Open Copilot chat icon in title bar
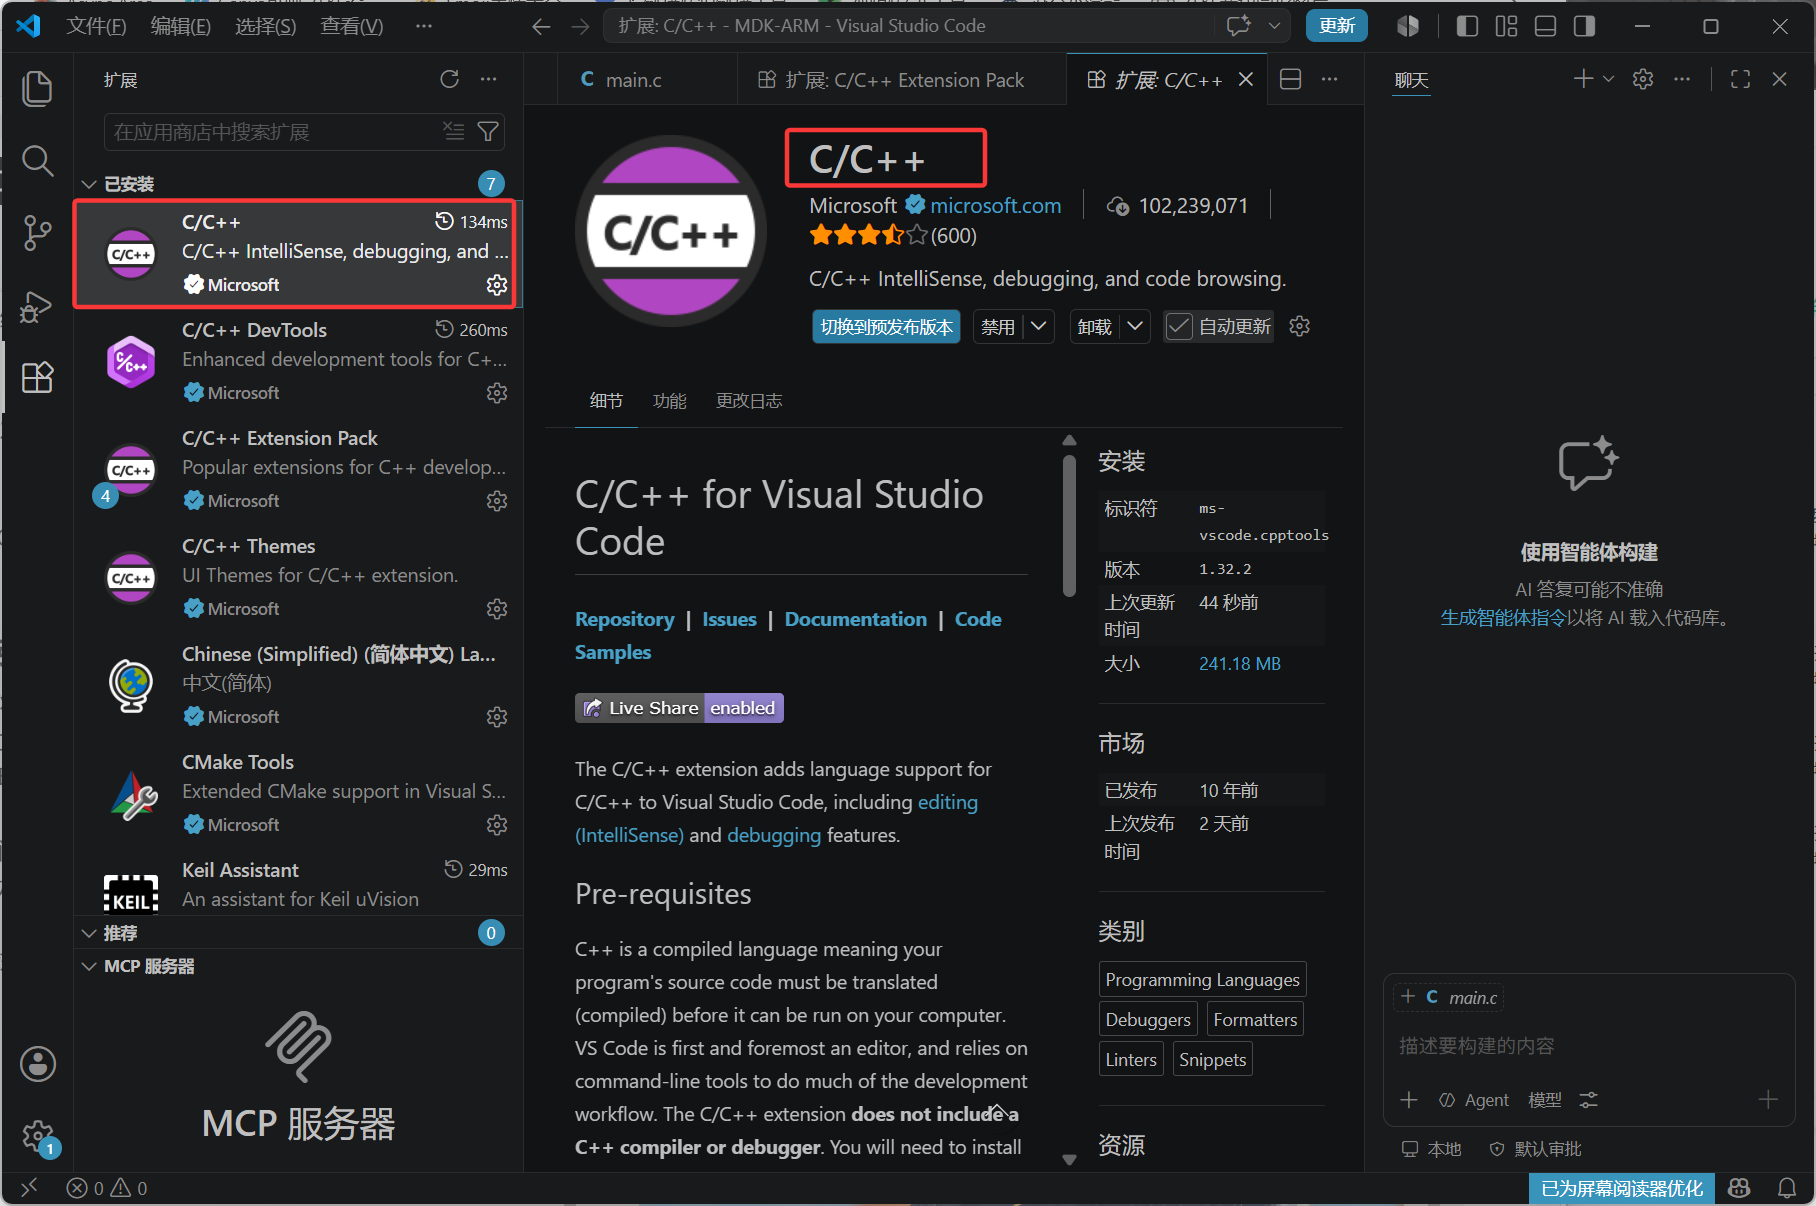The width and height of the screenshot is (1816, 1206). point(1239,26)
